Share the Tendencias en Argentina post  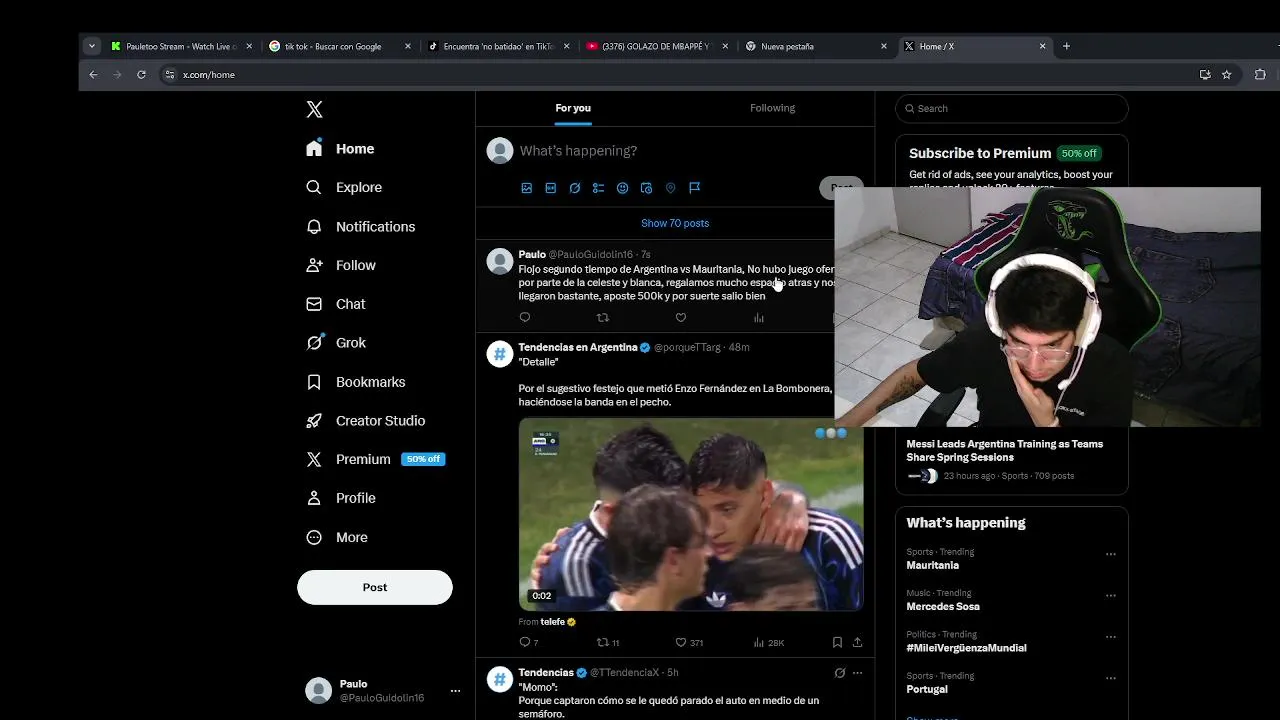(857, 643)
